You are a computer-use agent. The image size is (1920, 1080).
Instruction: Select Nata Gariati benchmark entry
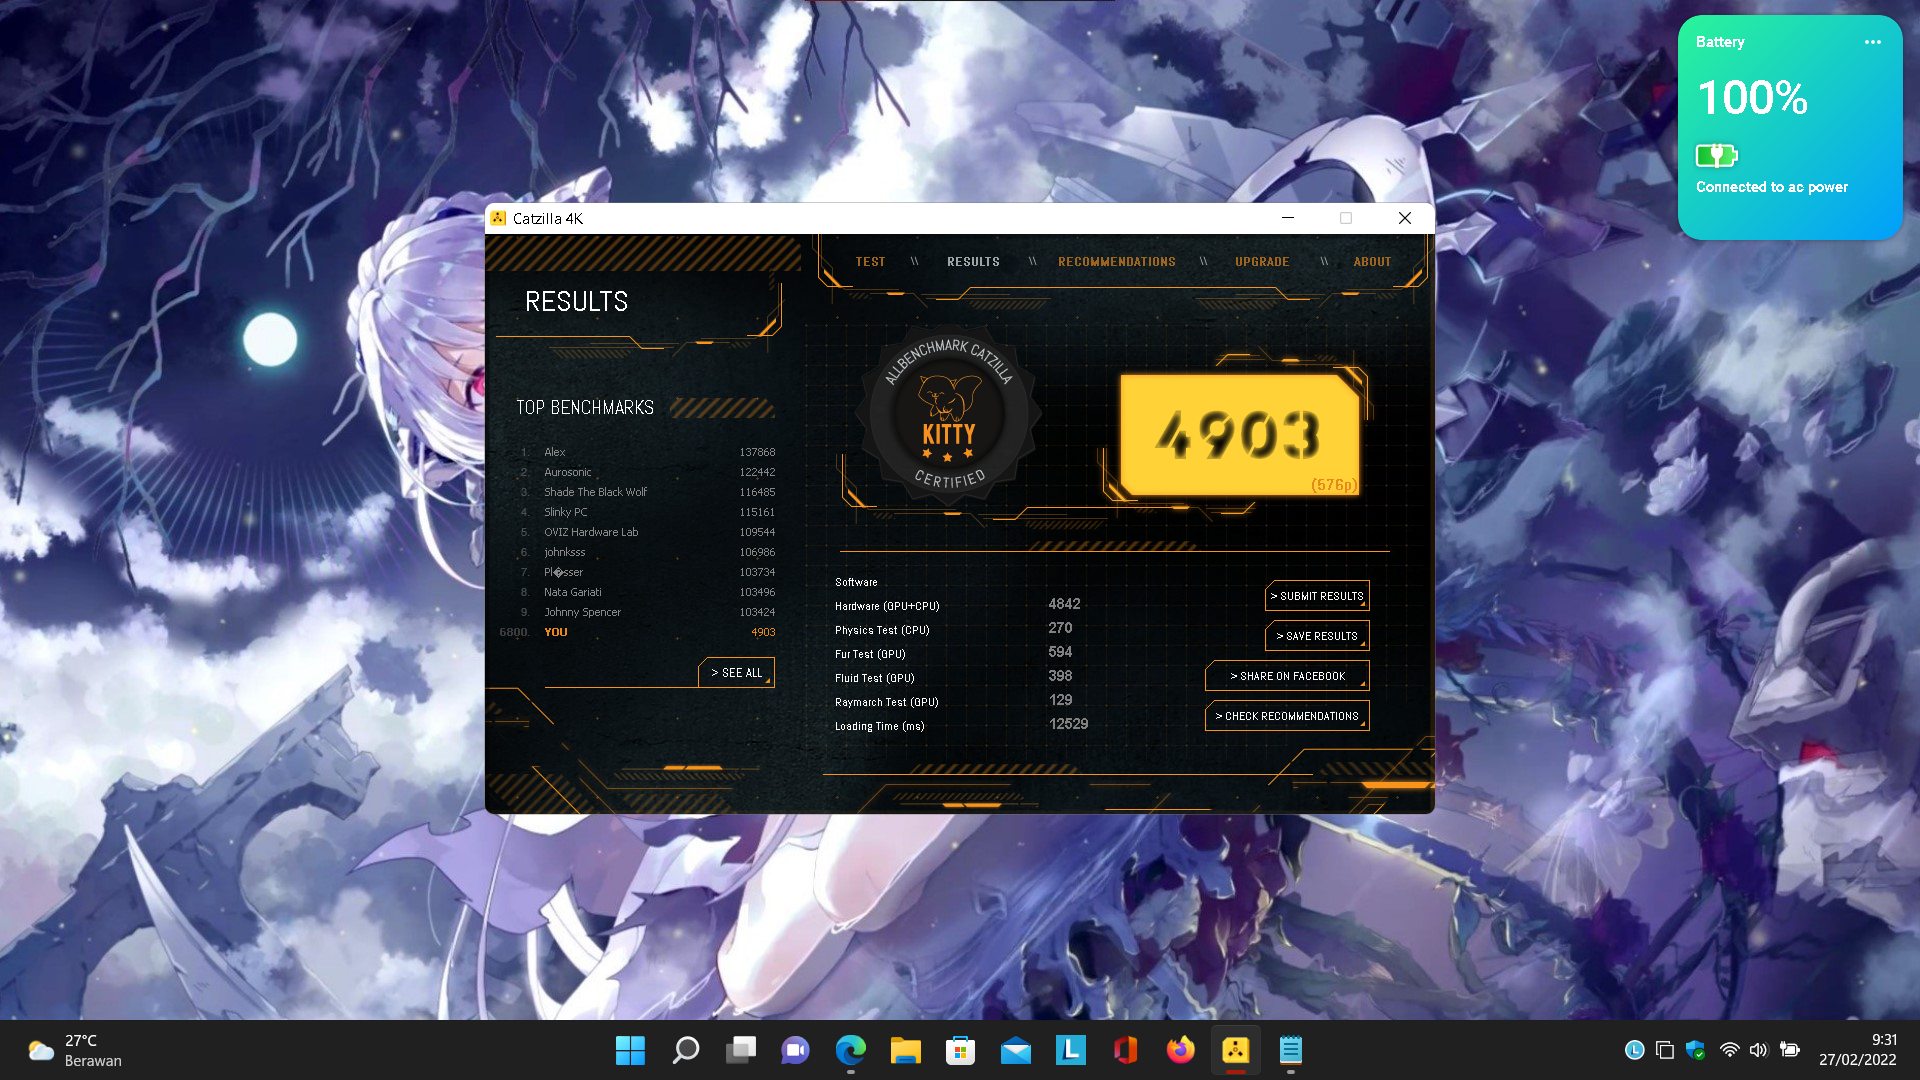pyautogui.click(x=647, y=592)
